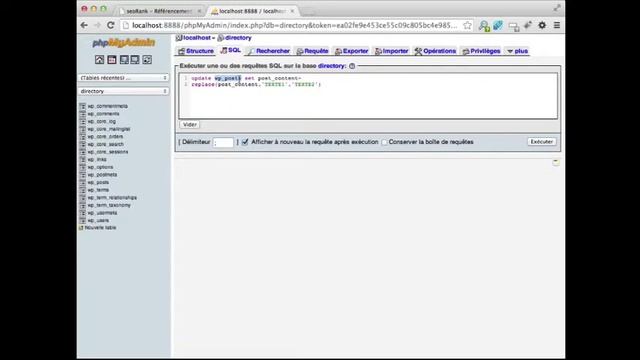Click the gear extension icon in toolbar
Screen dimensions: 640x360
(542, 25)
